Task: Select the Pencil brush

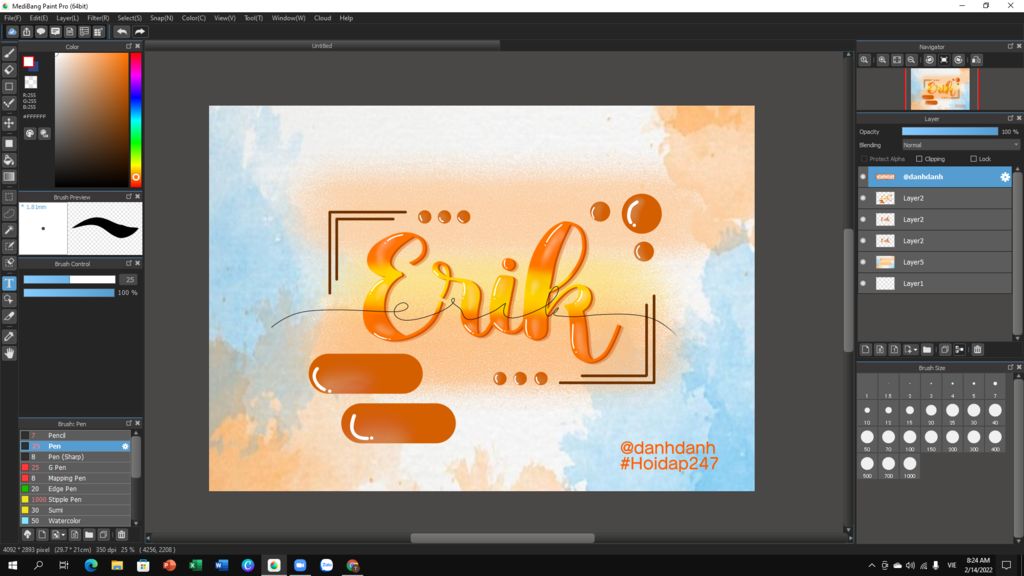Action: (75, 436)
